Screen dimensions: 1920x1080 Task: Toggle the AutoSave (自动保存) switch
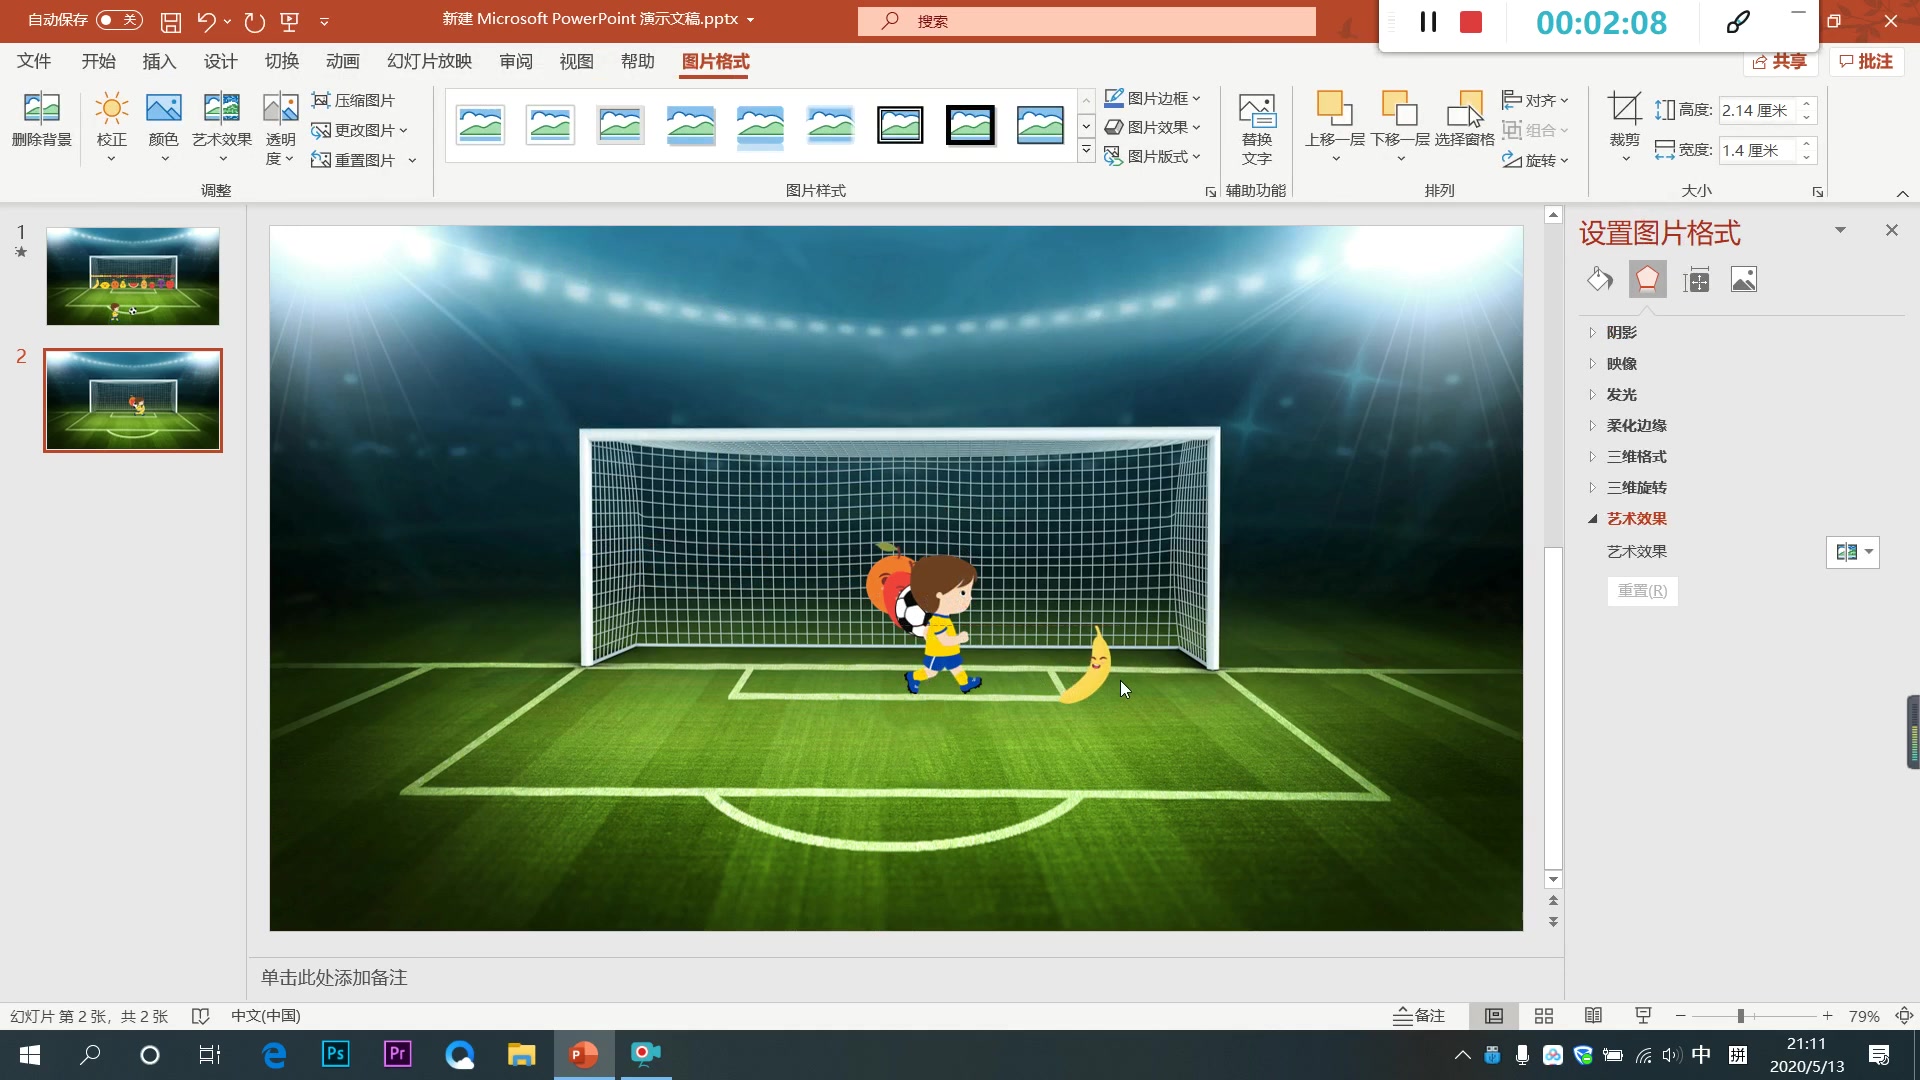pos(118,20)
